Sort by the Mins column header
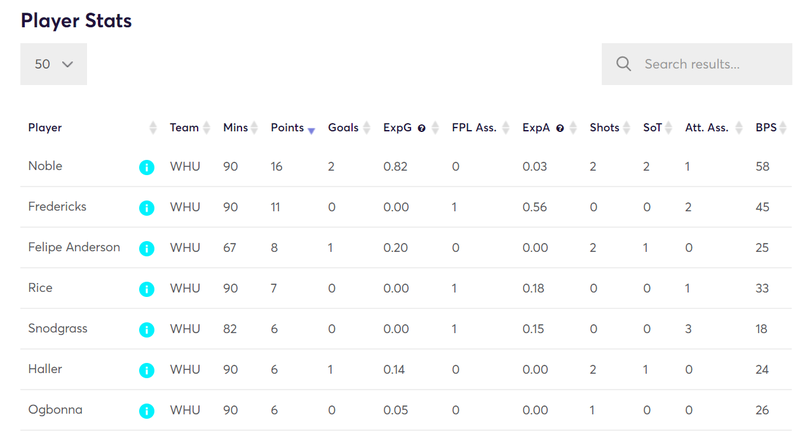This screenshot has width=800, height=434. point(240,127)
